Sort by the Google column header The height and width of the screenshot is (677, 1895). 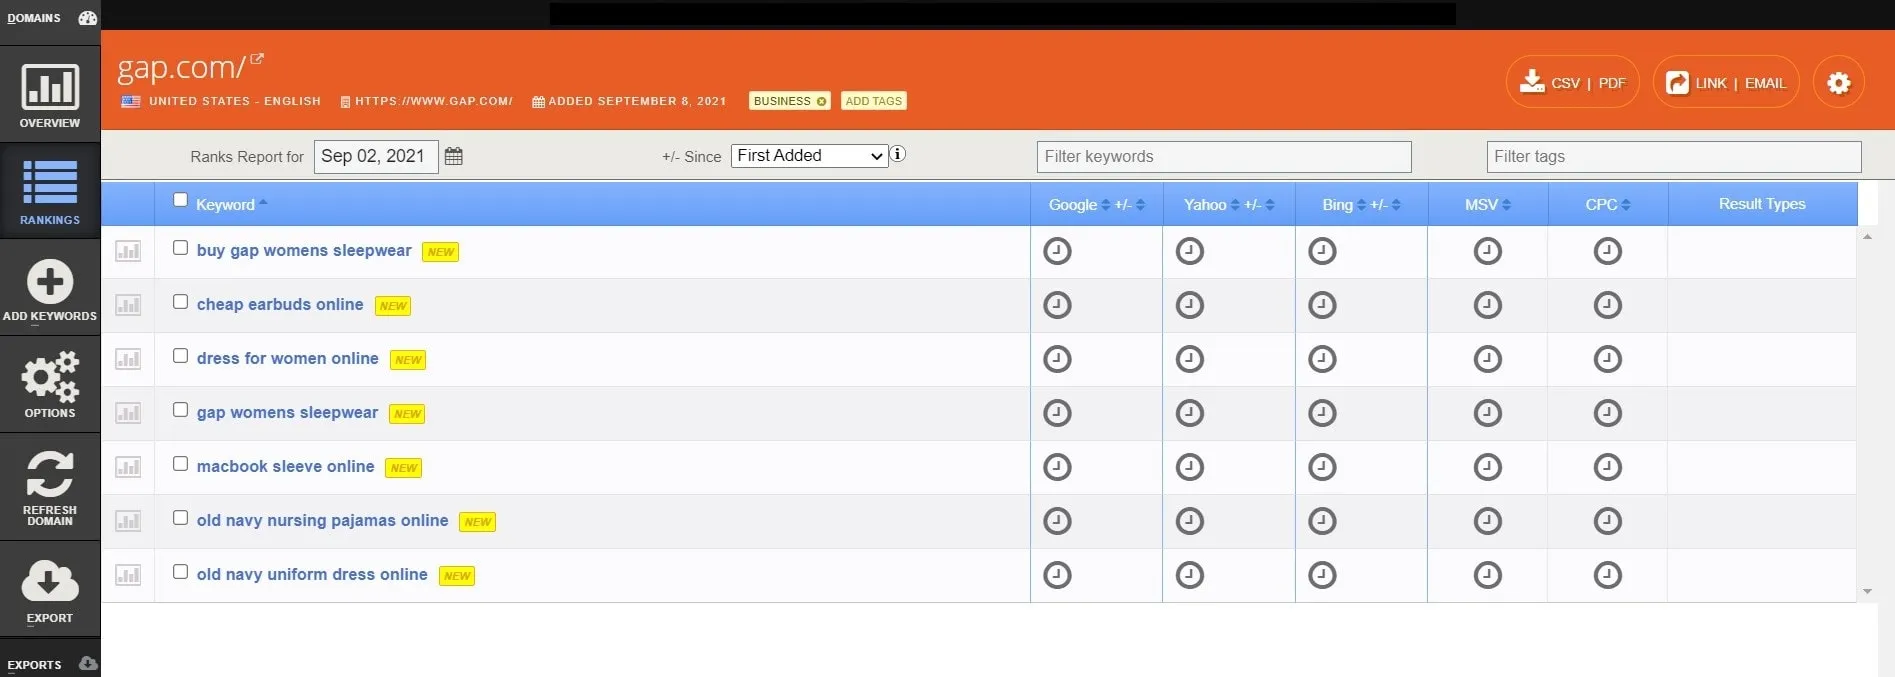point(1073,205)
